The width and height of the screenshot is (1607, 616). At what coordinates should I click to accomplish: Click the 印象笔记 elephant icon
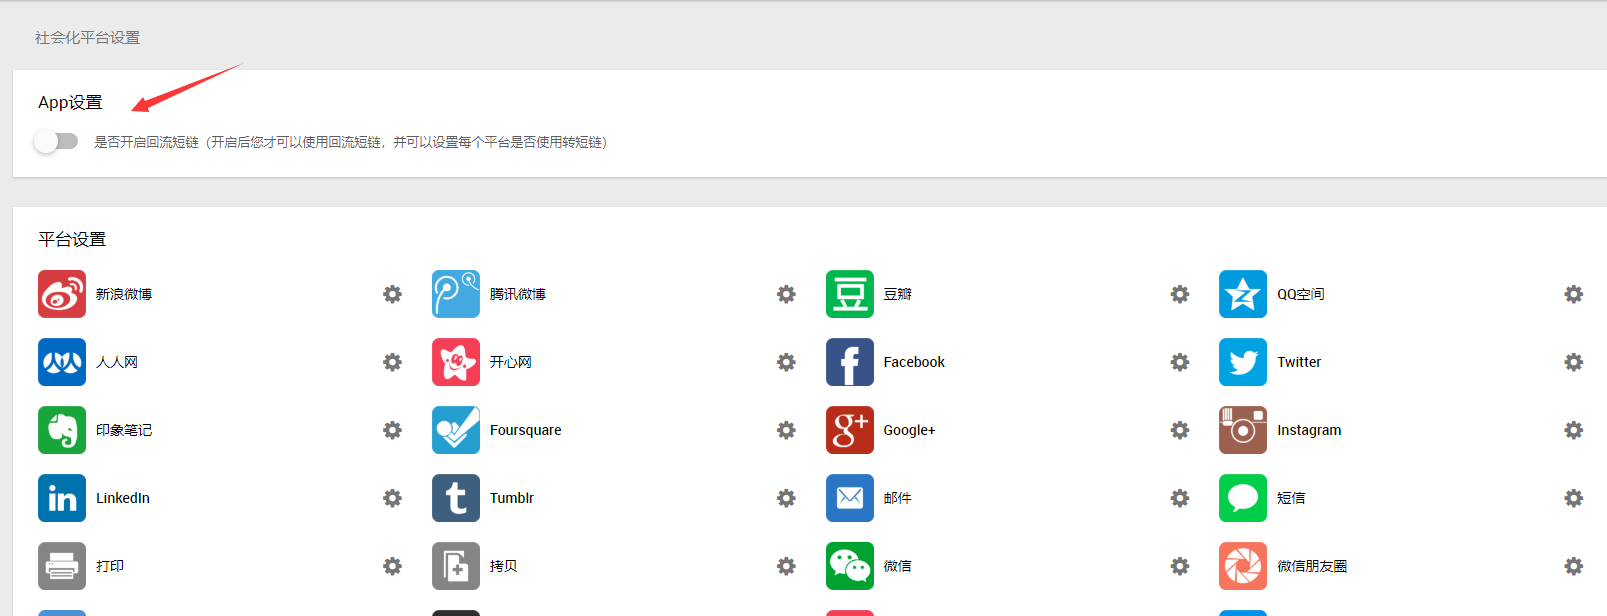pos(62,430)
